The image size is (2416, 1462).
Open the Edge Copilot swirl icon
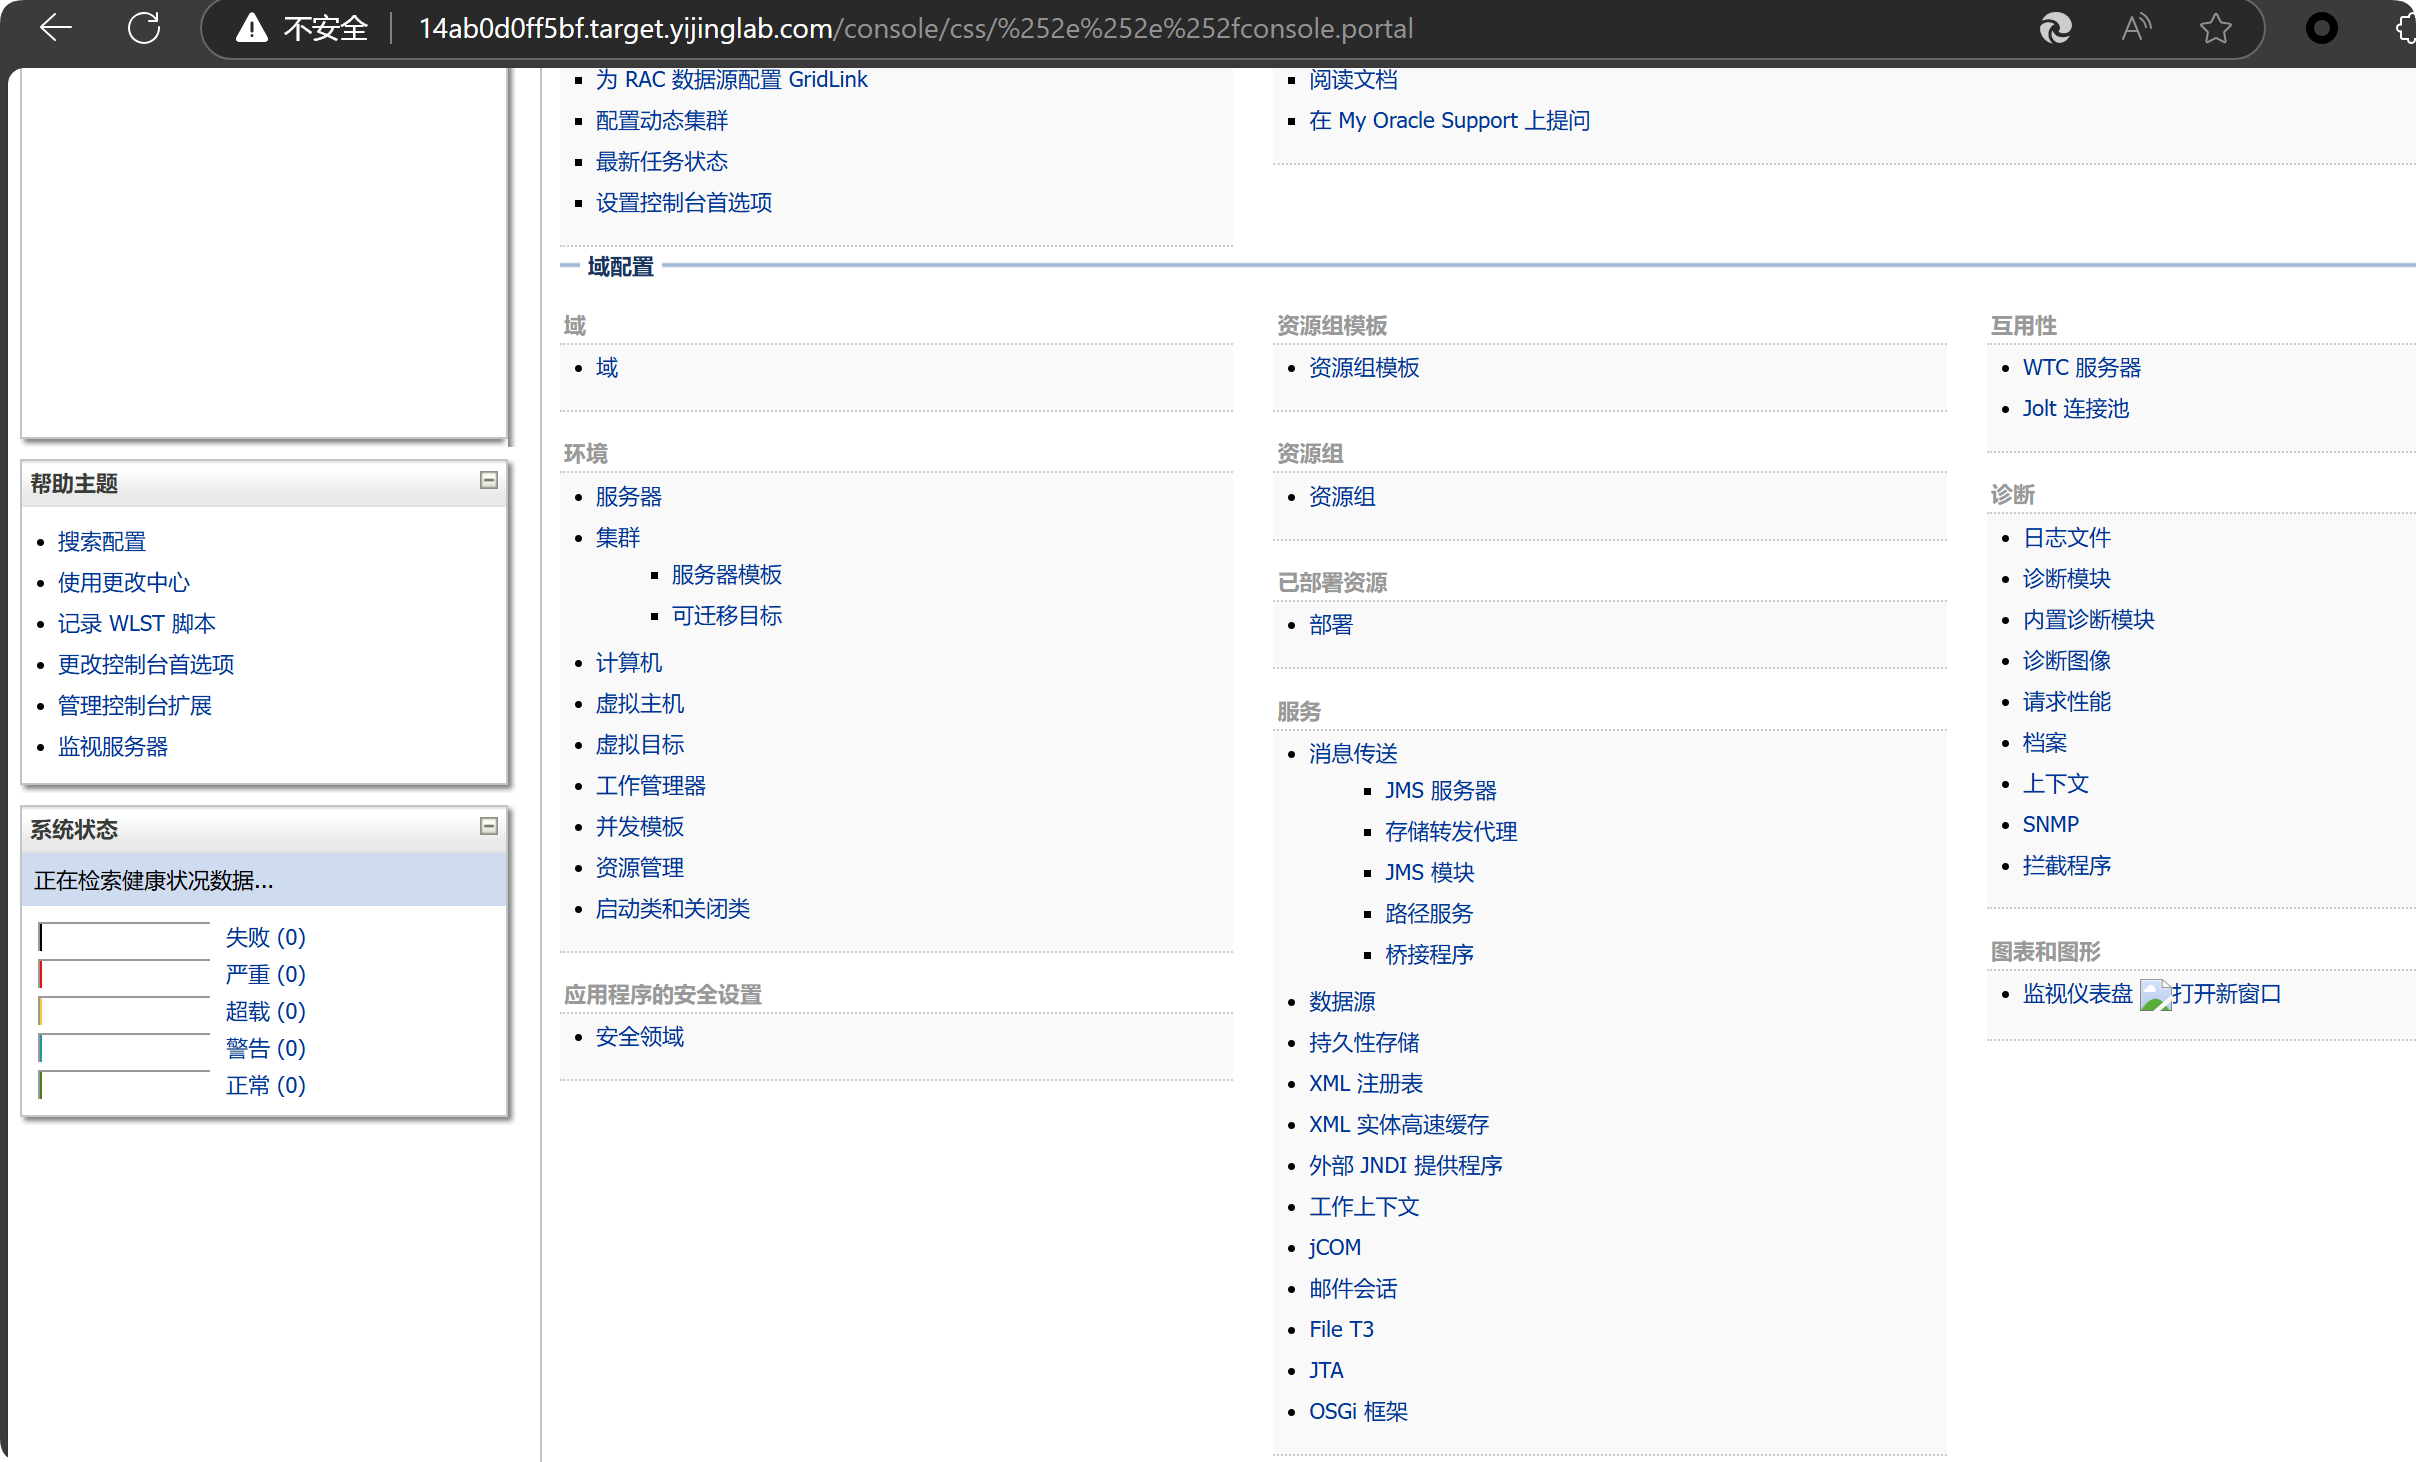pyautogui.click(x=2055, y=28)
